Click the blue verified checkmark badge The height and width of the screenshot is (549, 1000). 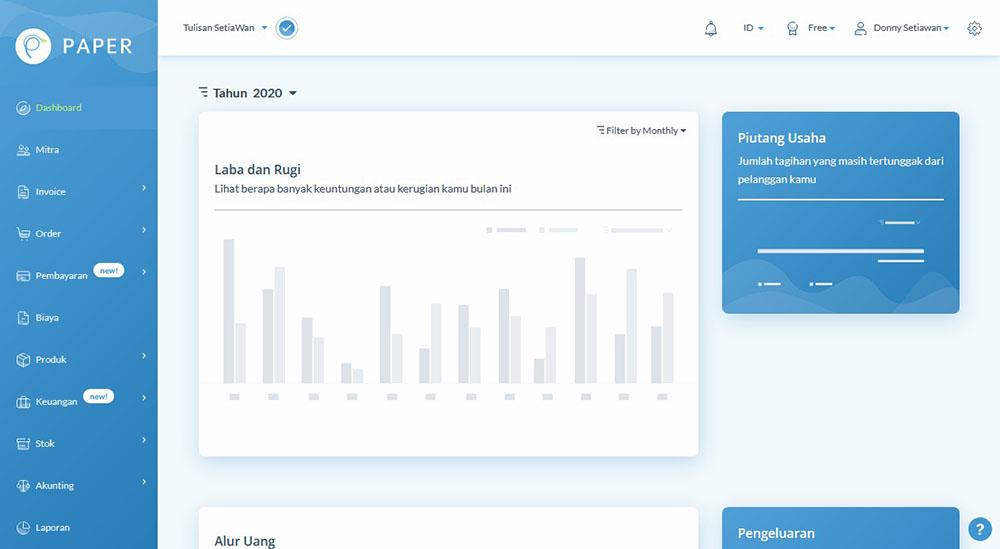coord(287,28)
